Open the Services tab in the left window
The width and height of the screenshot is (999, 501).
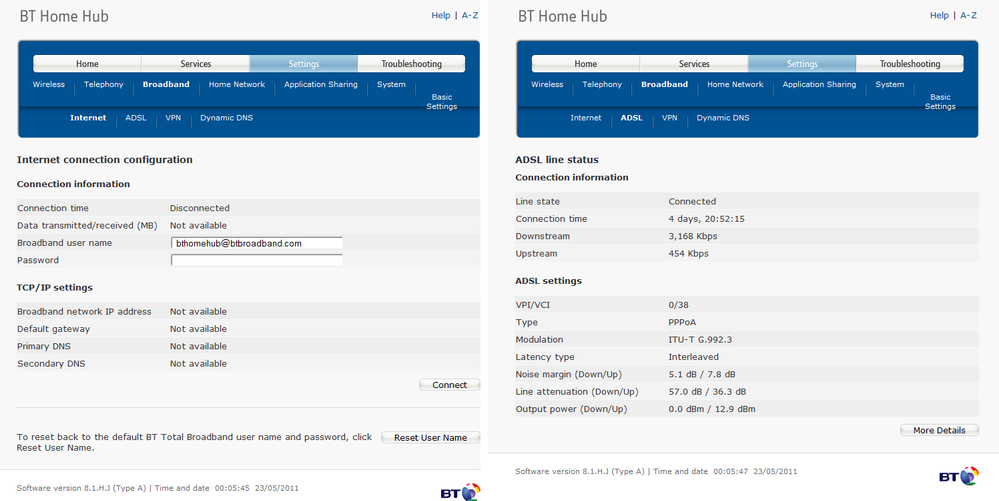196,64
